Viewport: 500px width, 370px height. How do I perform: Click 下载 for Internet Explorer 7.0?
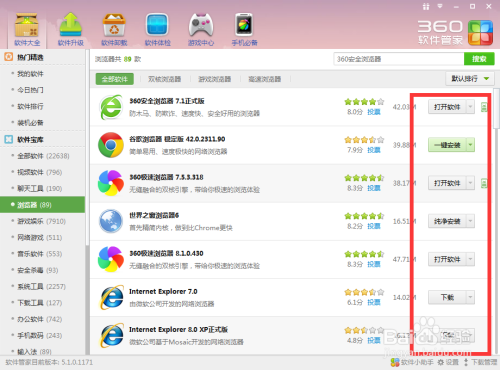coord(447,297)
